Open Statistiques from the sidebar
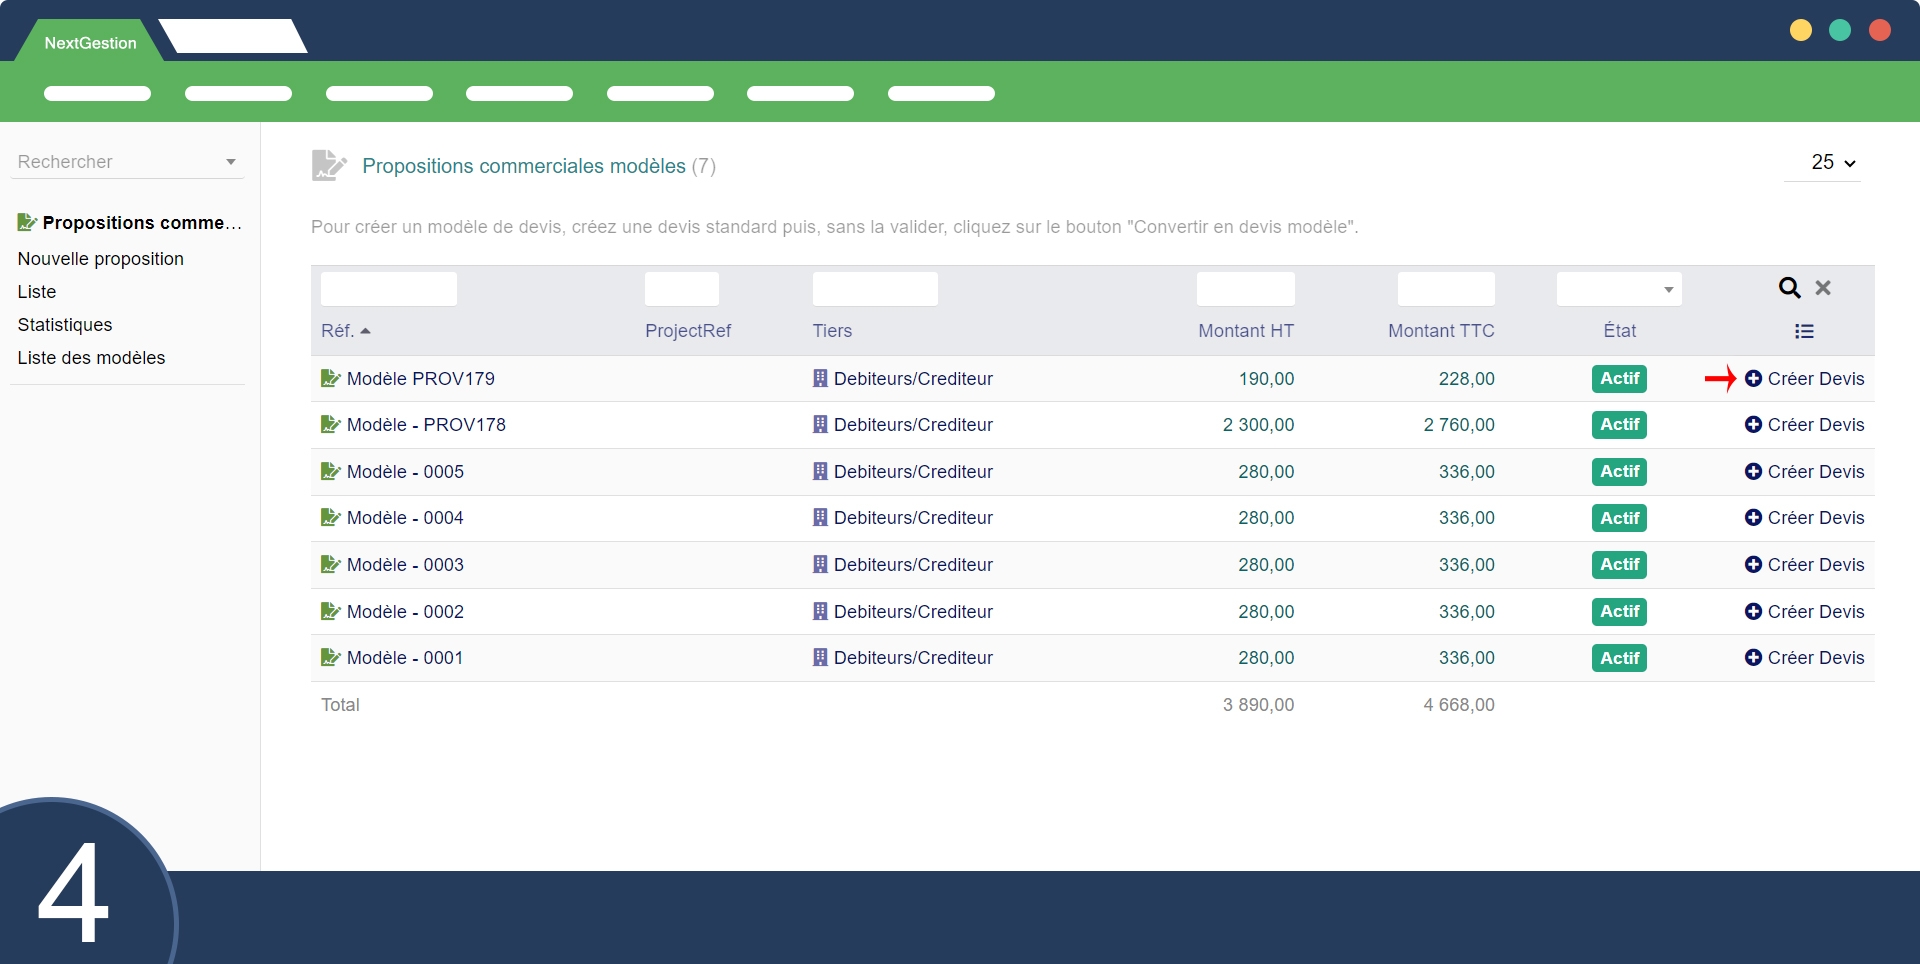 (65, 325)
